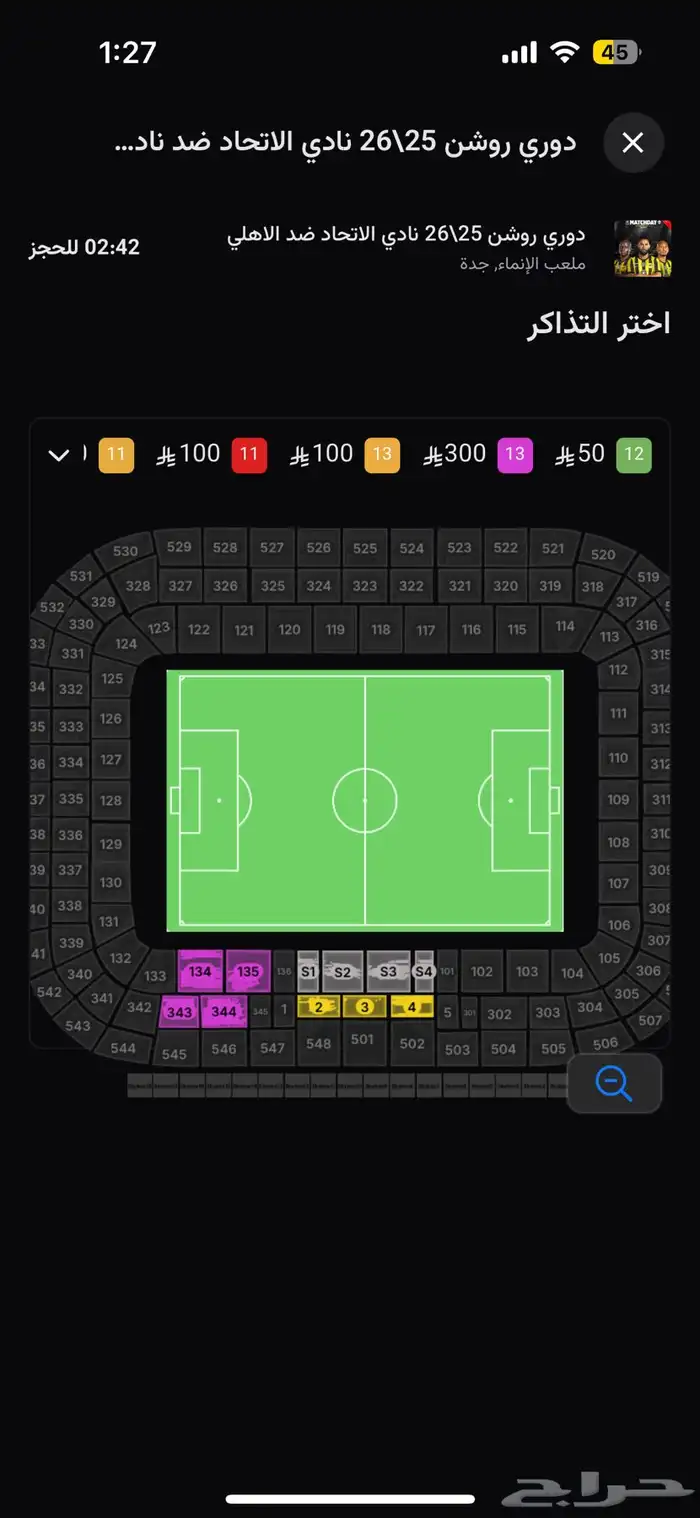This screenshot has height=1518, width=700.
Task: Select the red 100 riyal category swatch
Action: [249, 455]
